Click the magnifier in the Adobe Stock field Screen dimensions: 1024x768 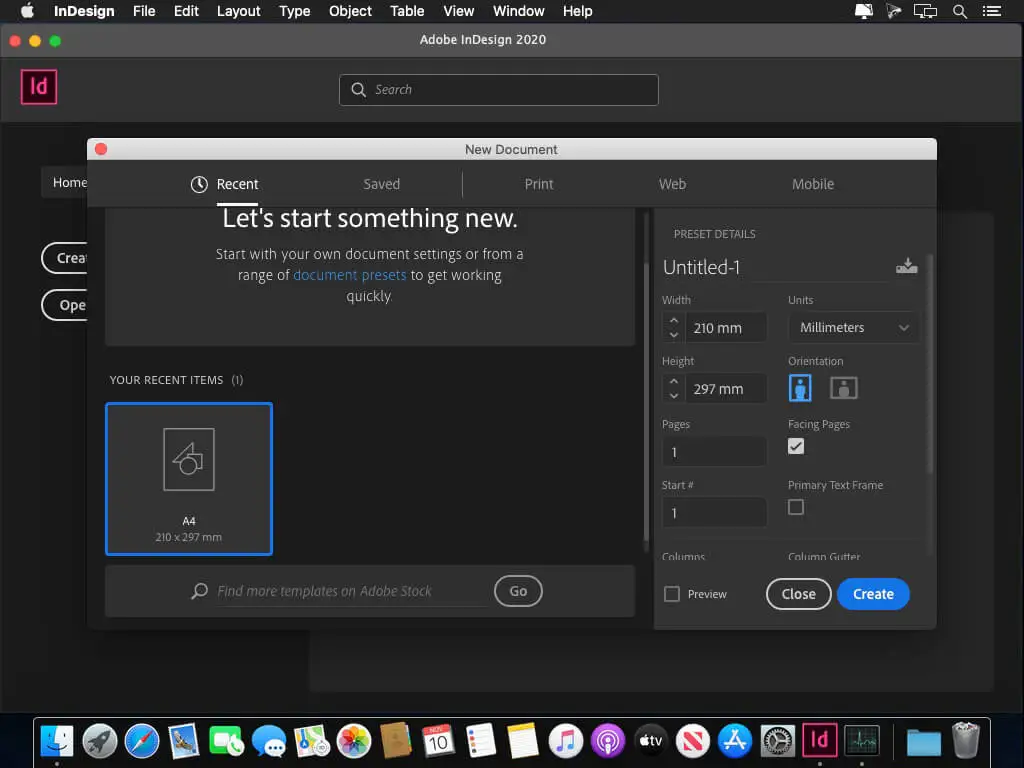click(x=199, y=591)
